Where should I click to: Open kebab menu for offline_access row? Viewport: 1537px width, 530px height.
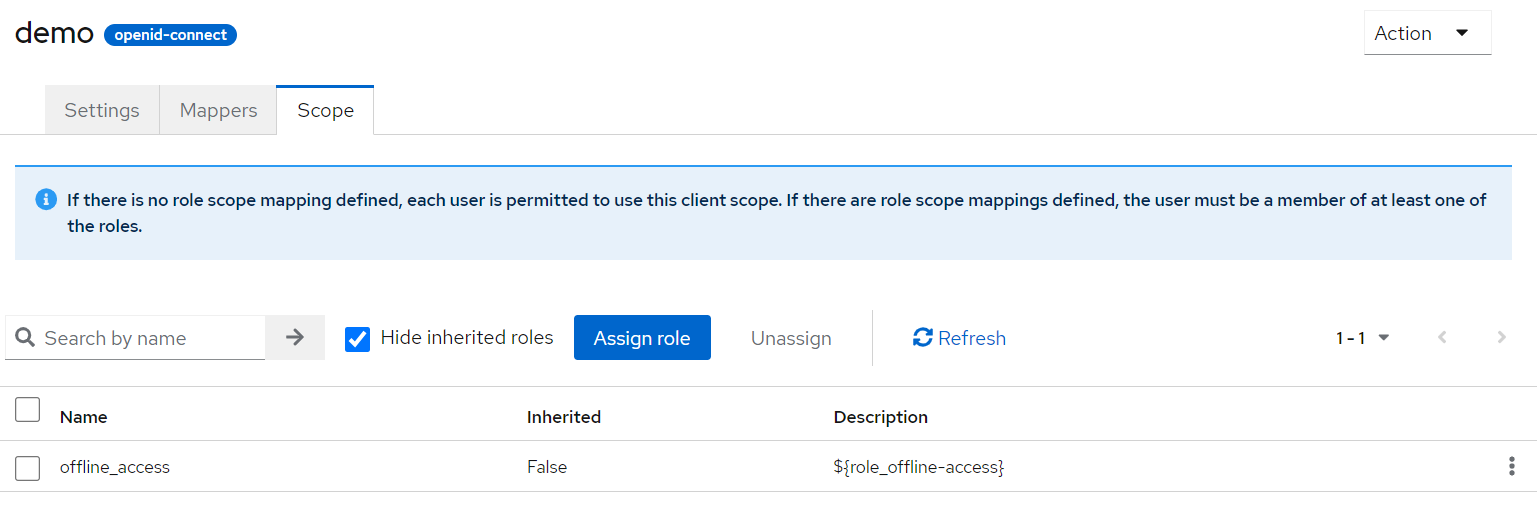click(1511, 467)
